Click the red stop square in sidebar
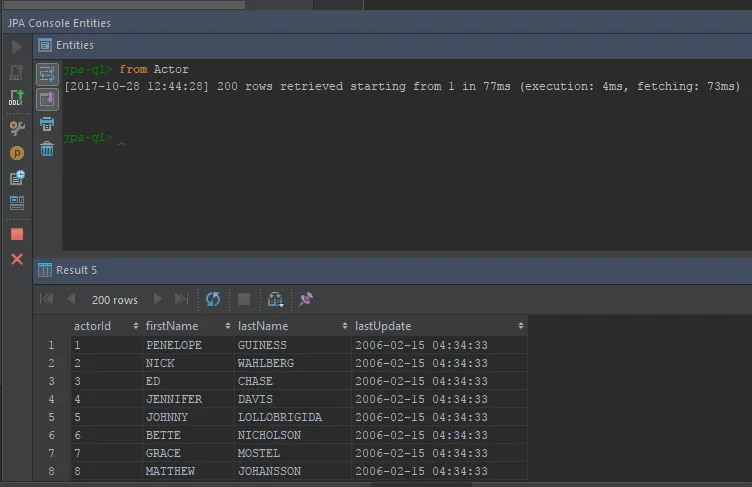The height and width of the screenshot is (487, 752). (x=17, y=234)
